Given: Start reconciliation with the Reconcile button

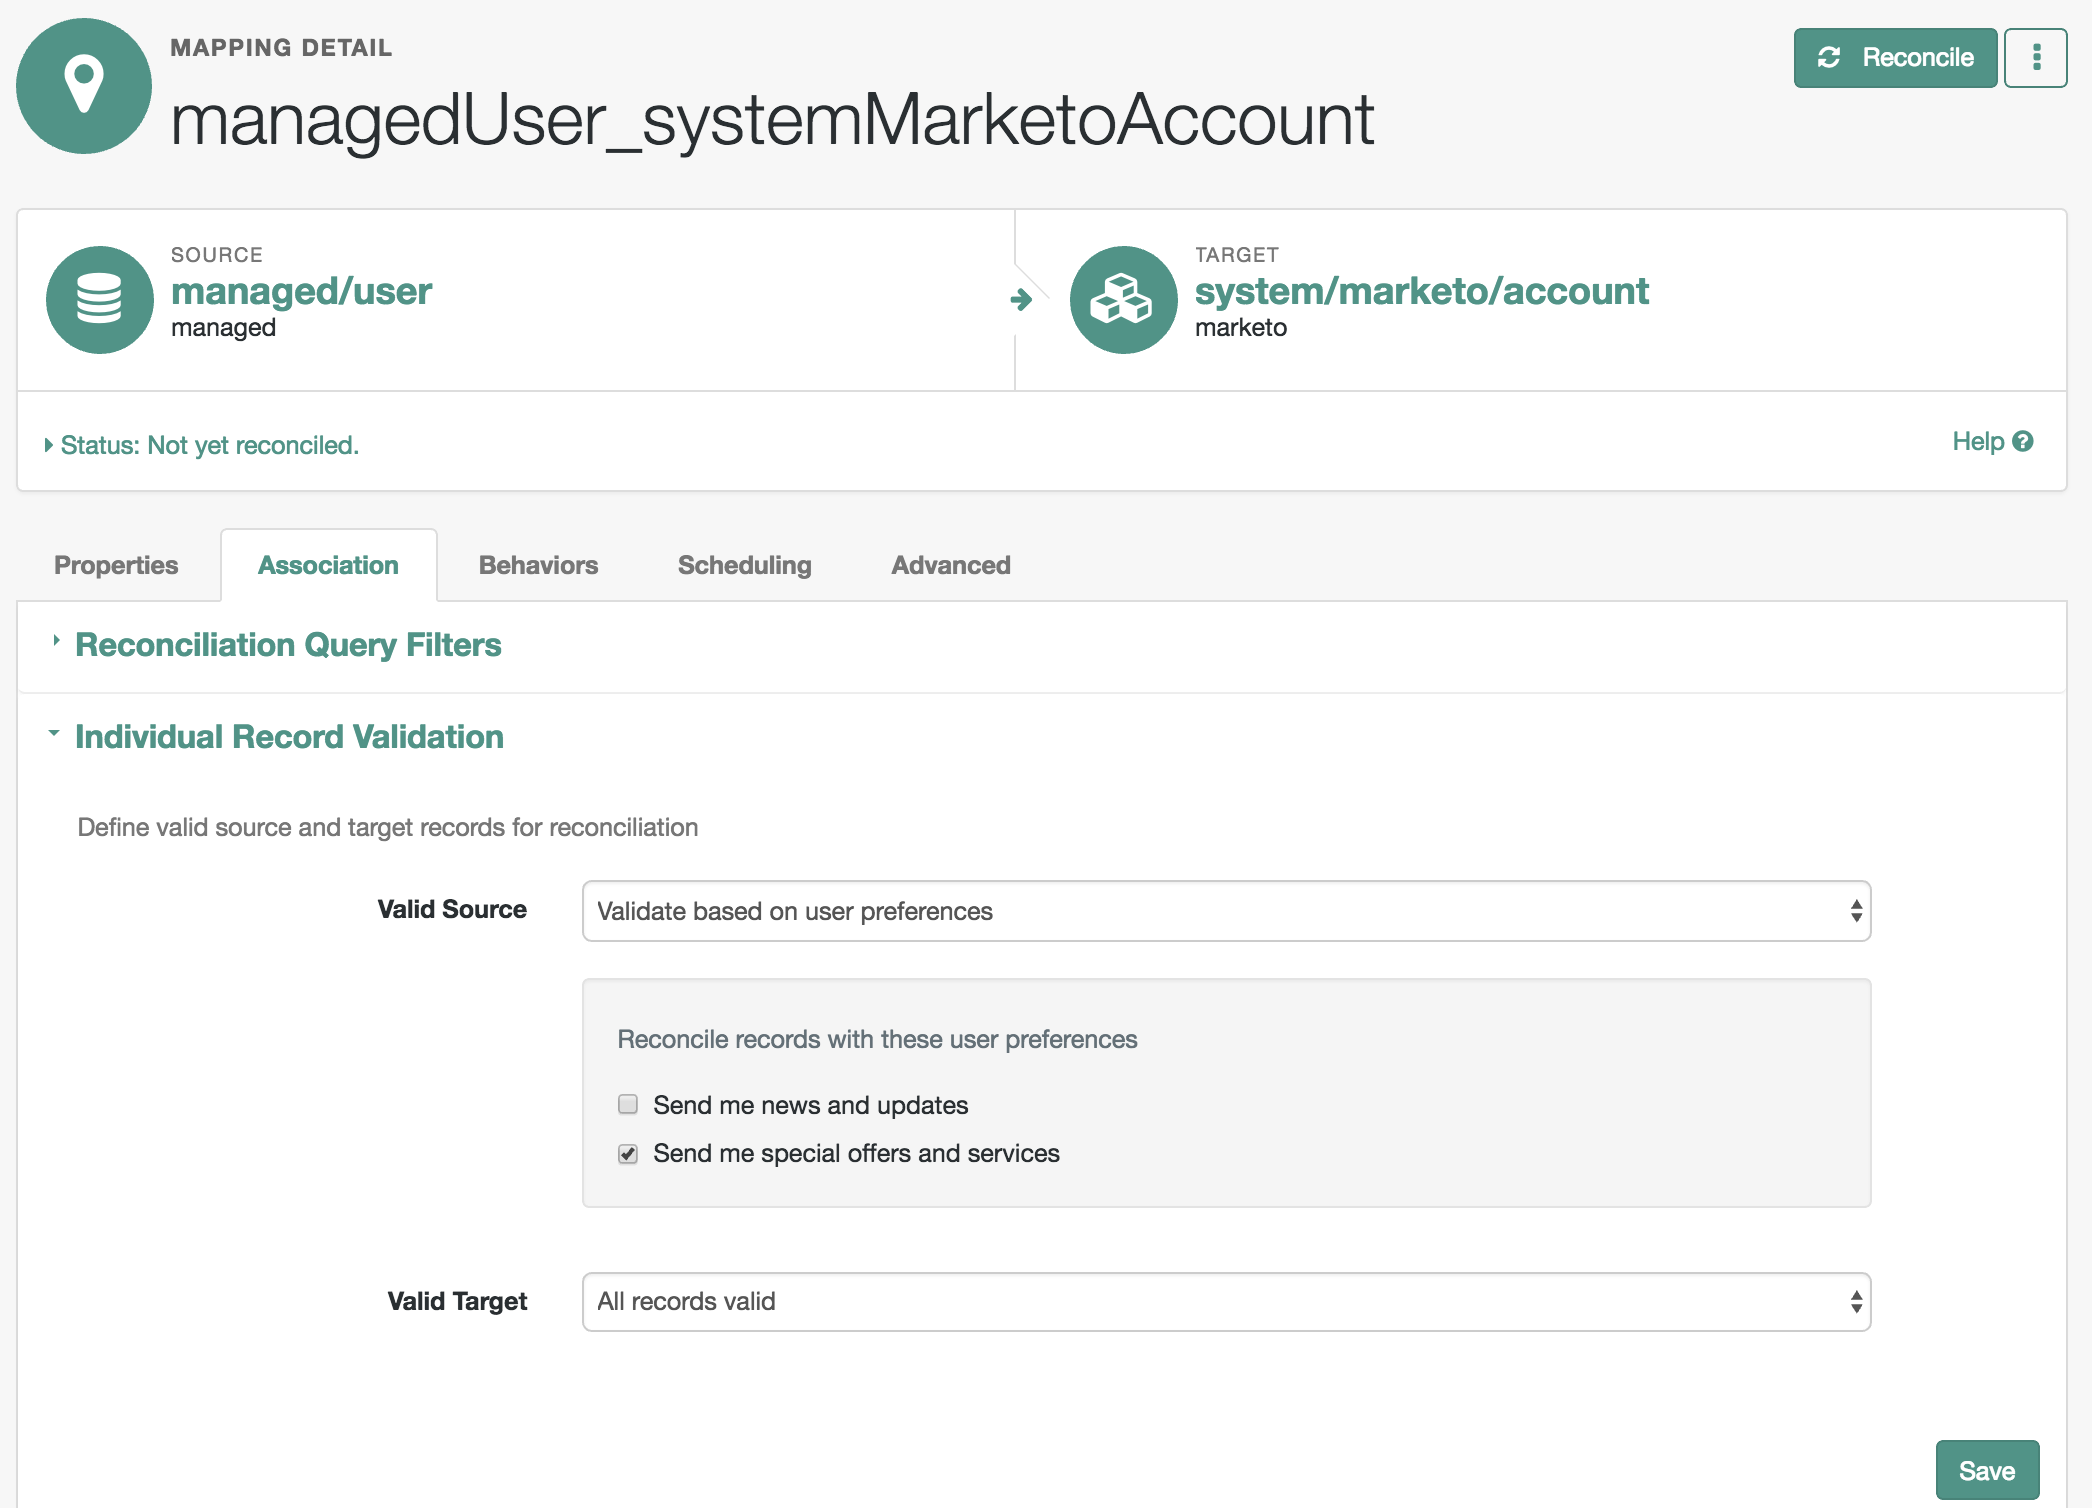Looking at the screenshot, I should pos(1895,58).
